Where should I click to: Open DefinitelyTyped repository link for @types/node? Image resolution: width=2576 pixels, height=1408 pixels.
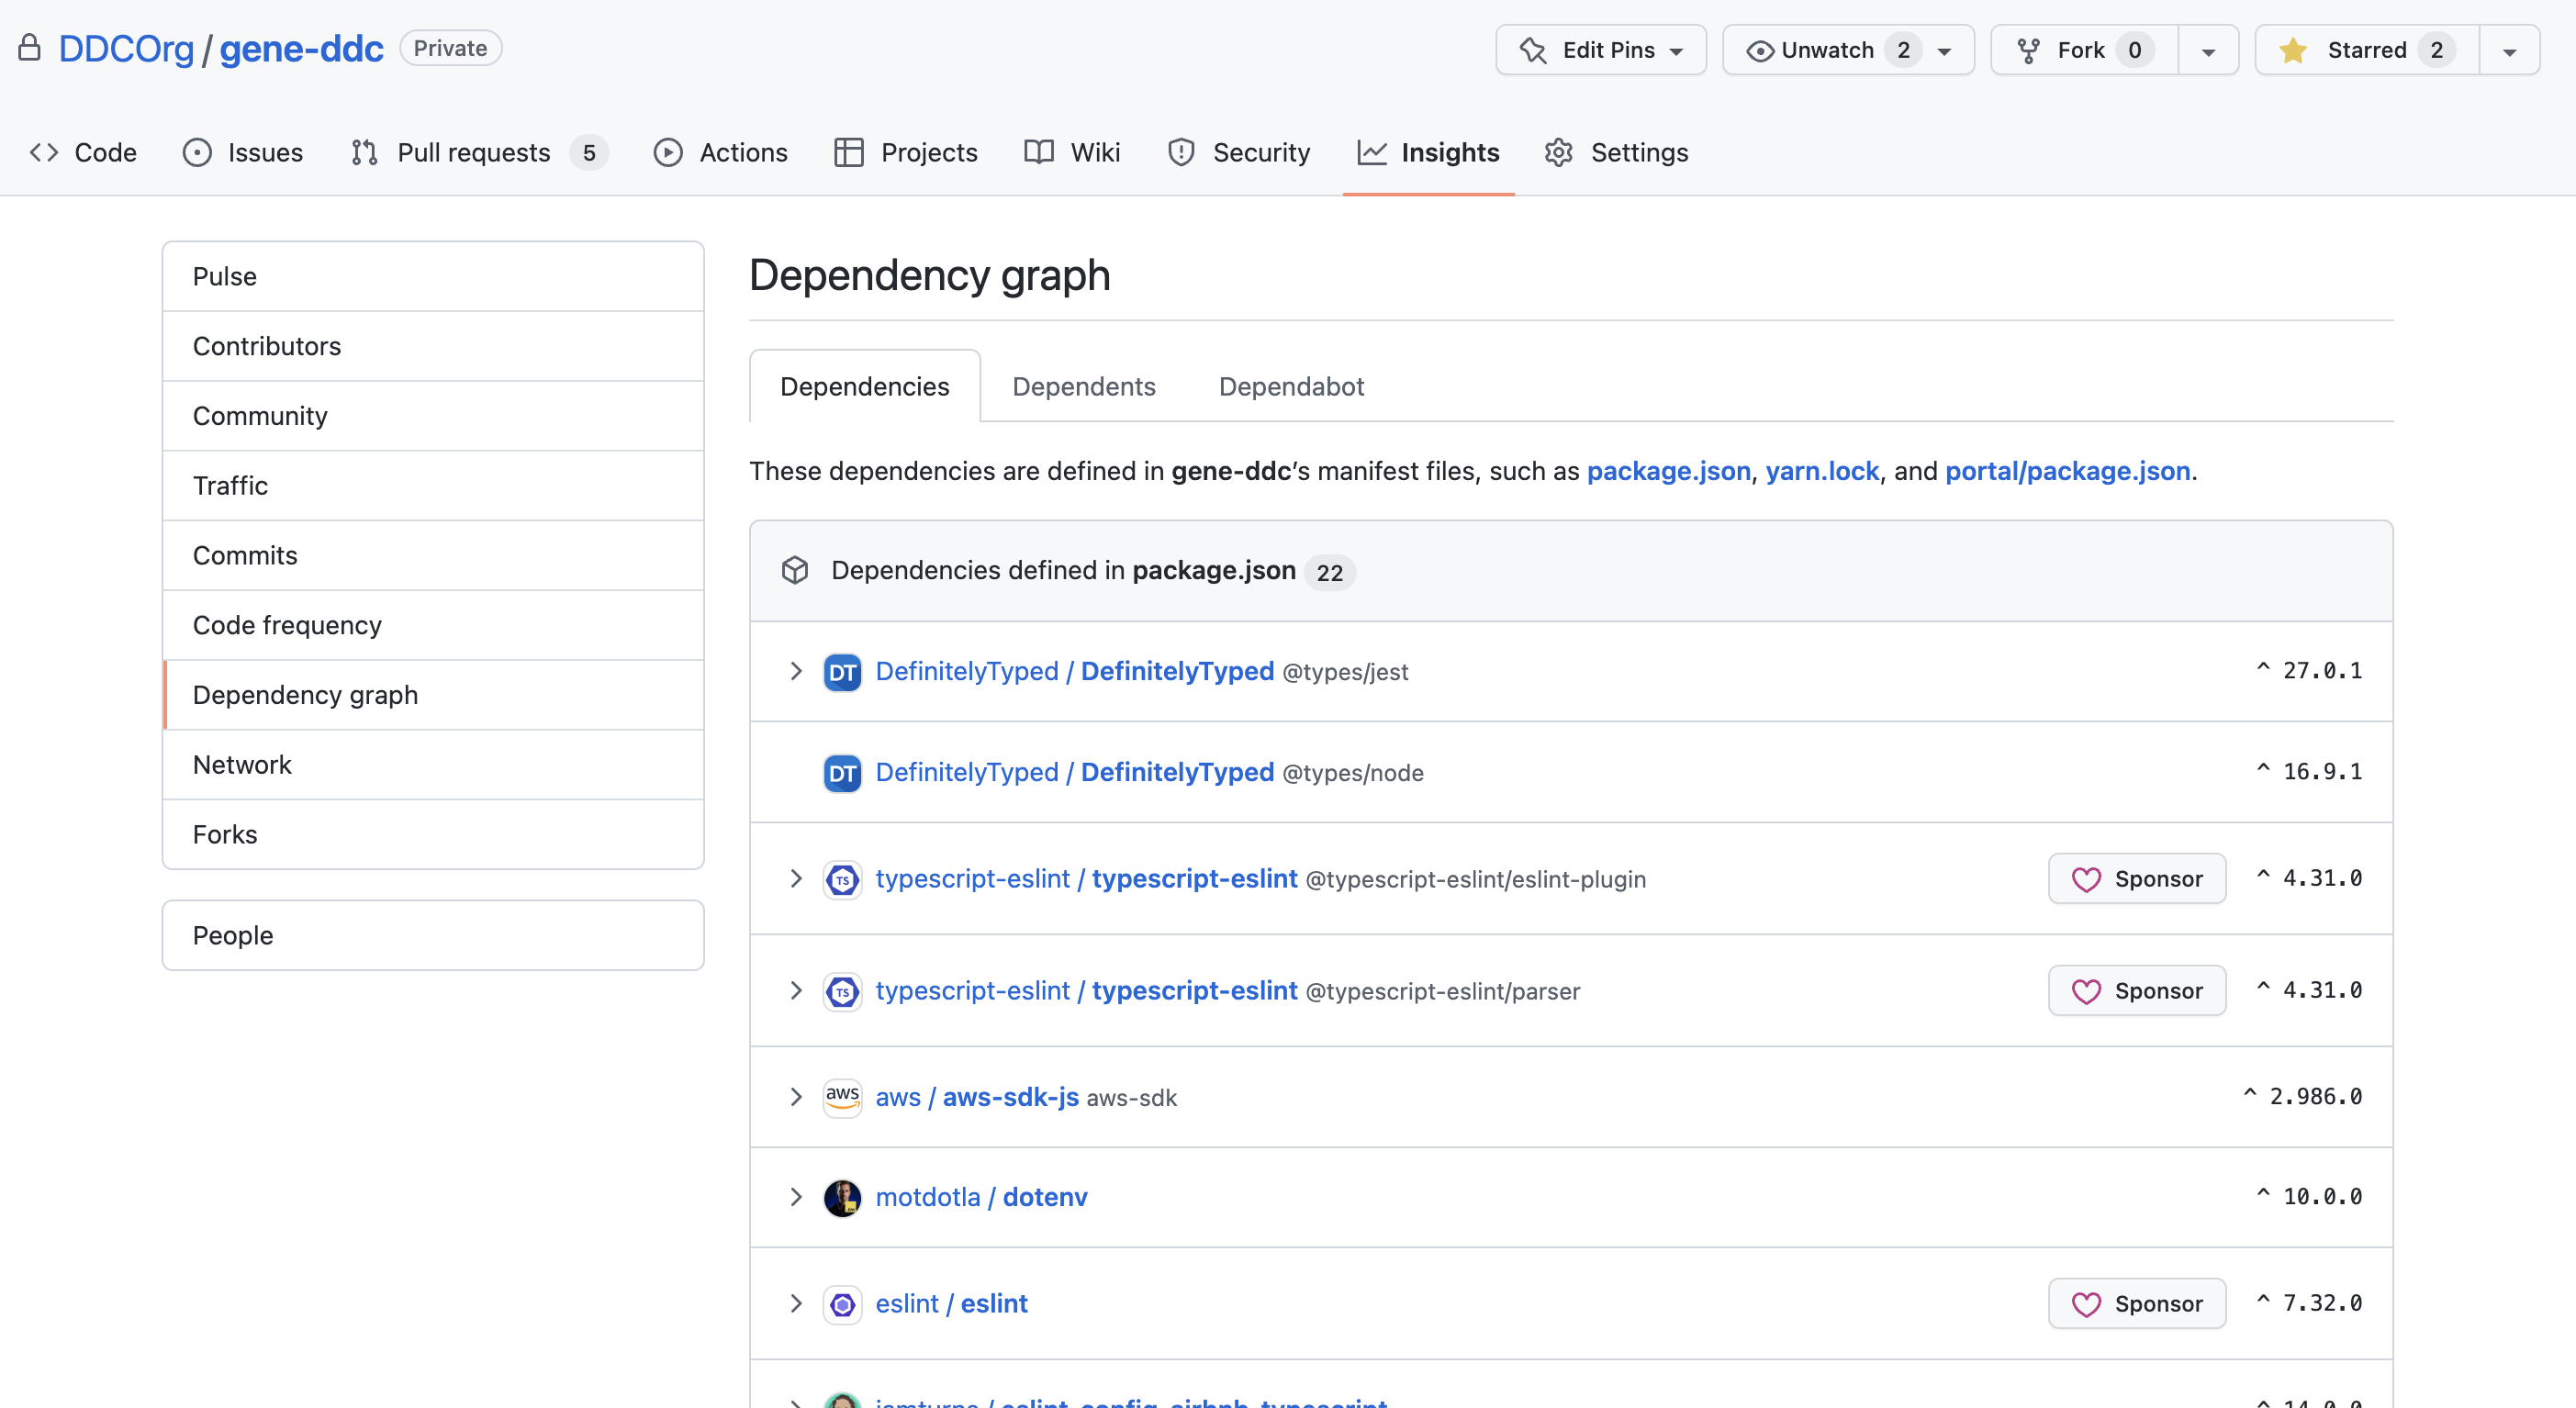(x=1074, y=772)
